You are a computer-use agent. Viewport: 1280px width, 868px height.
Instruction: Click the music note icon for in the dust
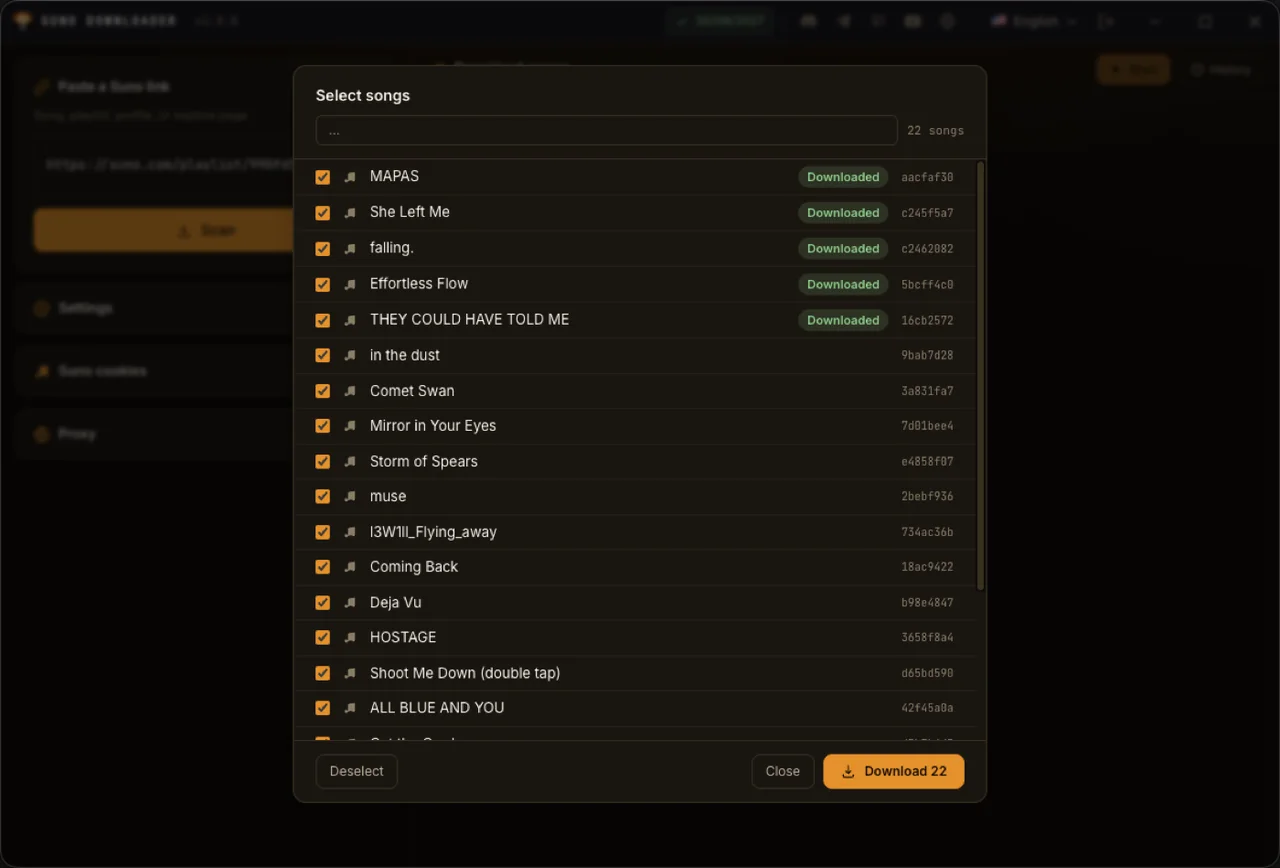[x=350, y=356]
